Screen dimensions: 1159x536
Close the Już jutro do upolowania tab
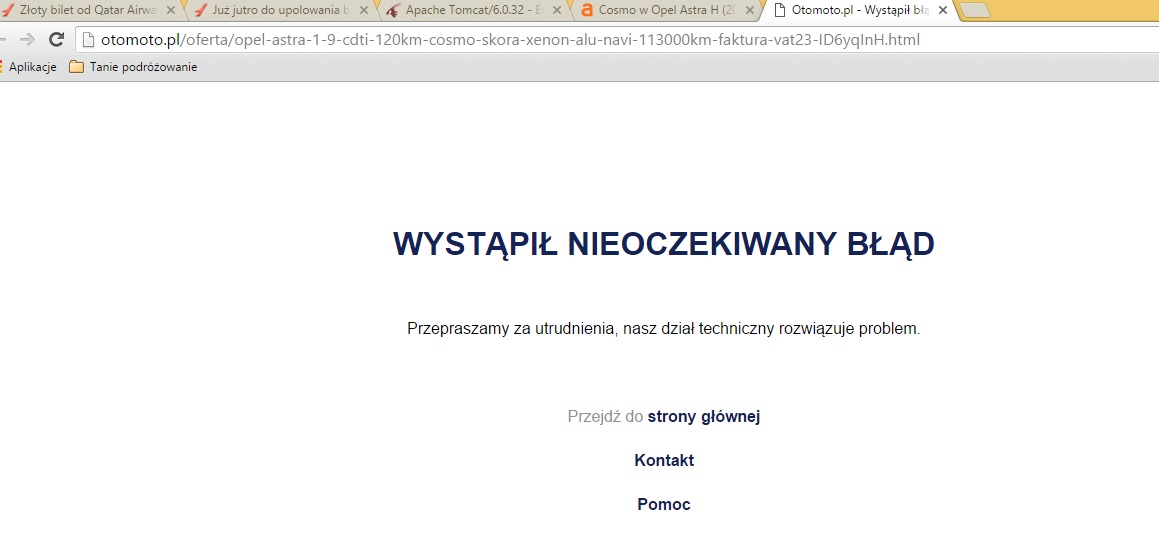click(364, 10)
